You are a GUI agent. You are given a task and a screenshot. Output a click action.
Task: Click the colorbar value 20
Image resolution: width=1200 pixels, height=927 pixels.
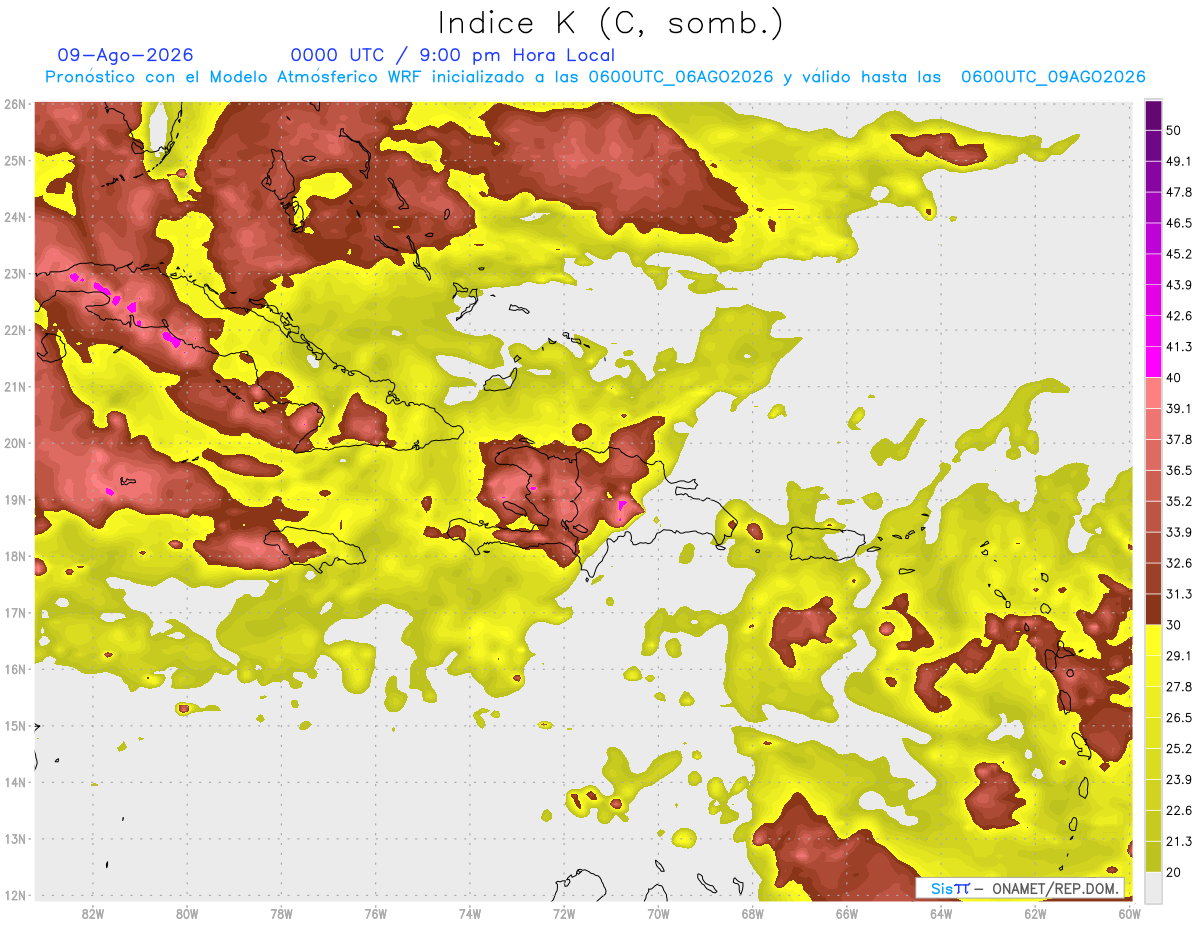1175,871
